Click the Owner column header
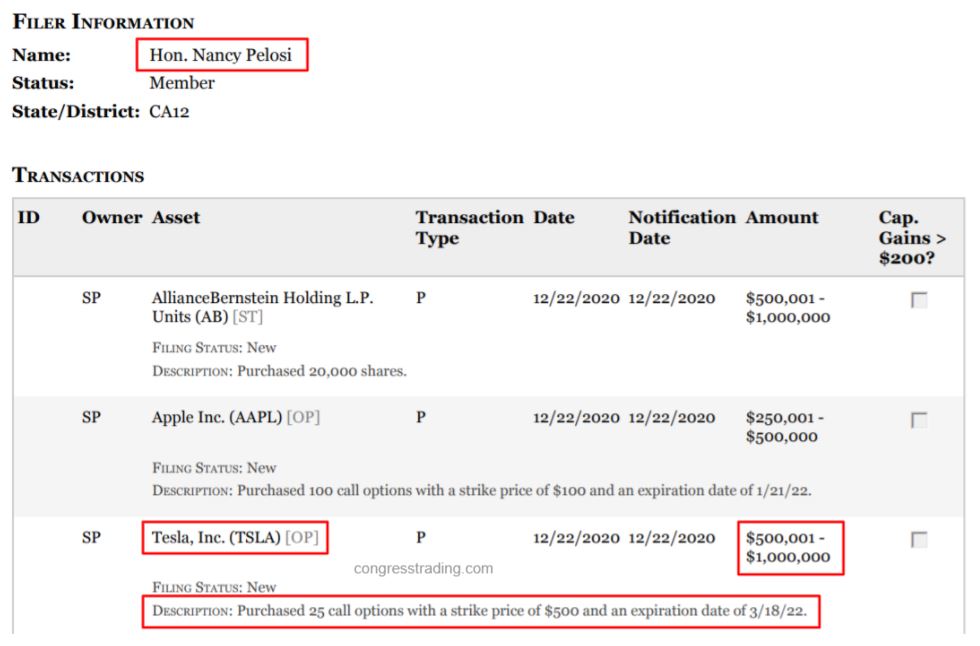This screenshot has width=980, height=646. [x=112, y=217]
